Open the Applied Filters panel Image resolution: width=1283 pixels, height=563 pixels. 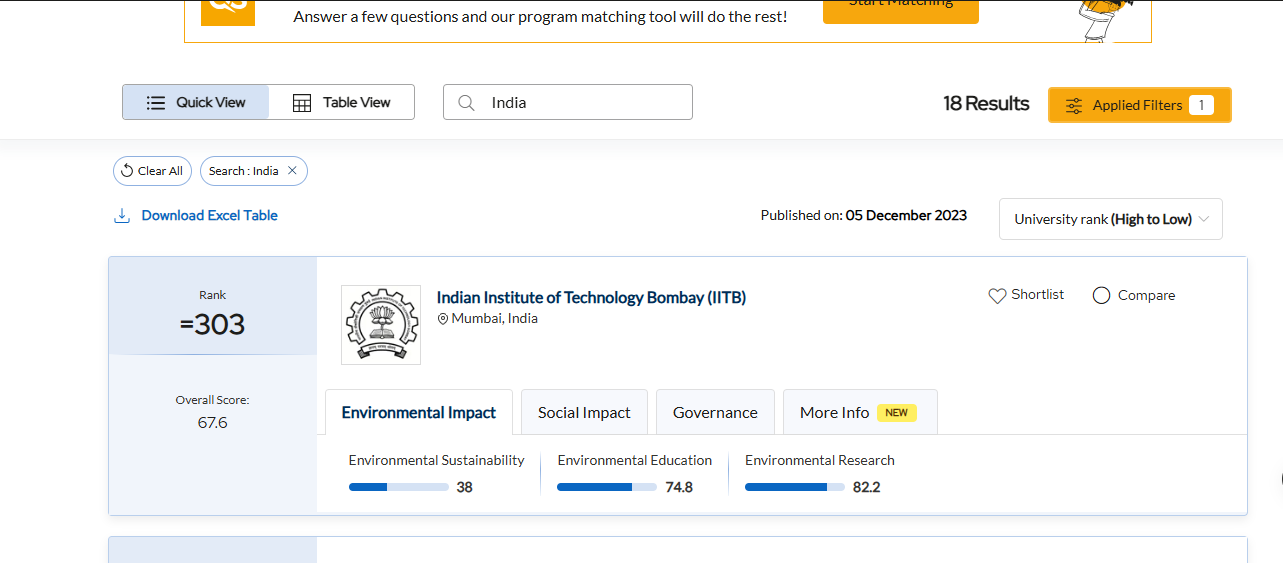coord(1140,105)
